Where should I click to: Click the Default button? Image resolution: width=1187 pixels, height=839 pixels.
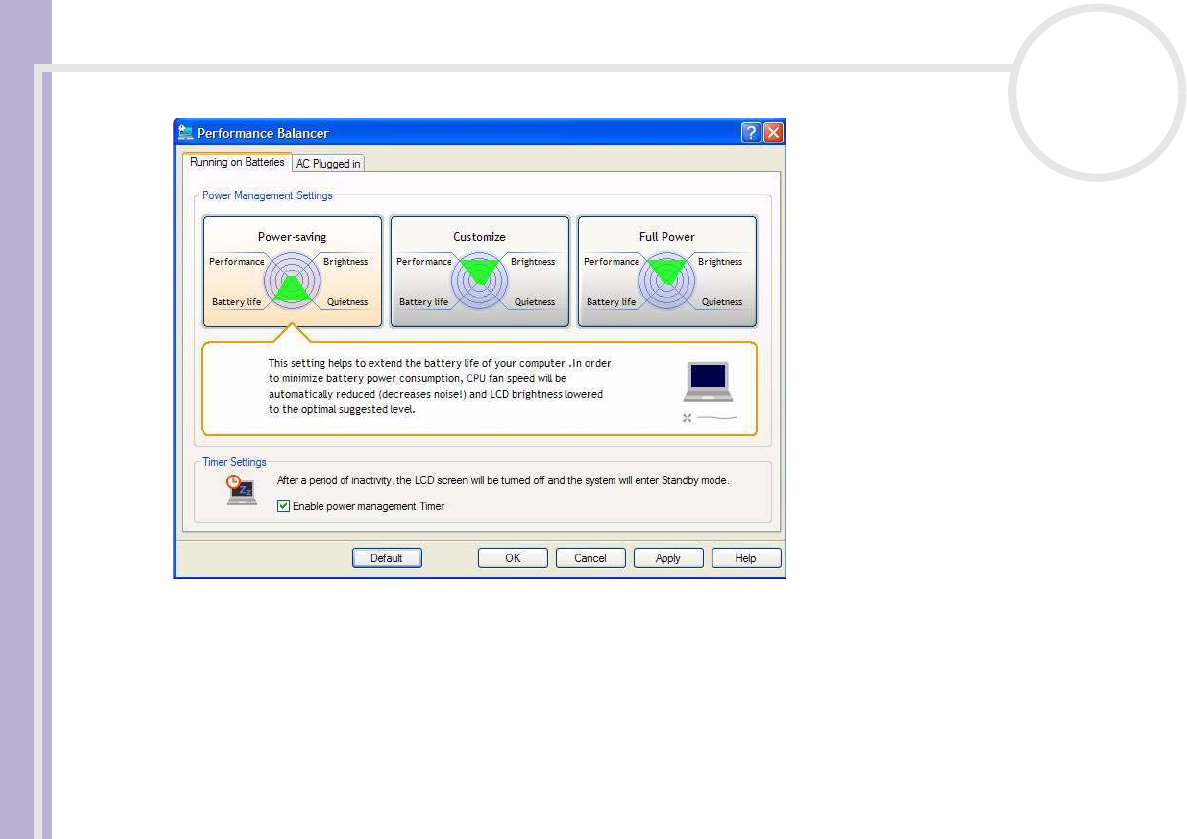pos(387,558)
